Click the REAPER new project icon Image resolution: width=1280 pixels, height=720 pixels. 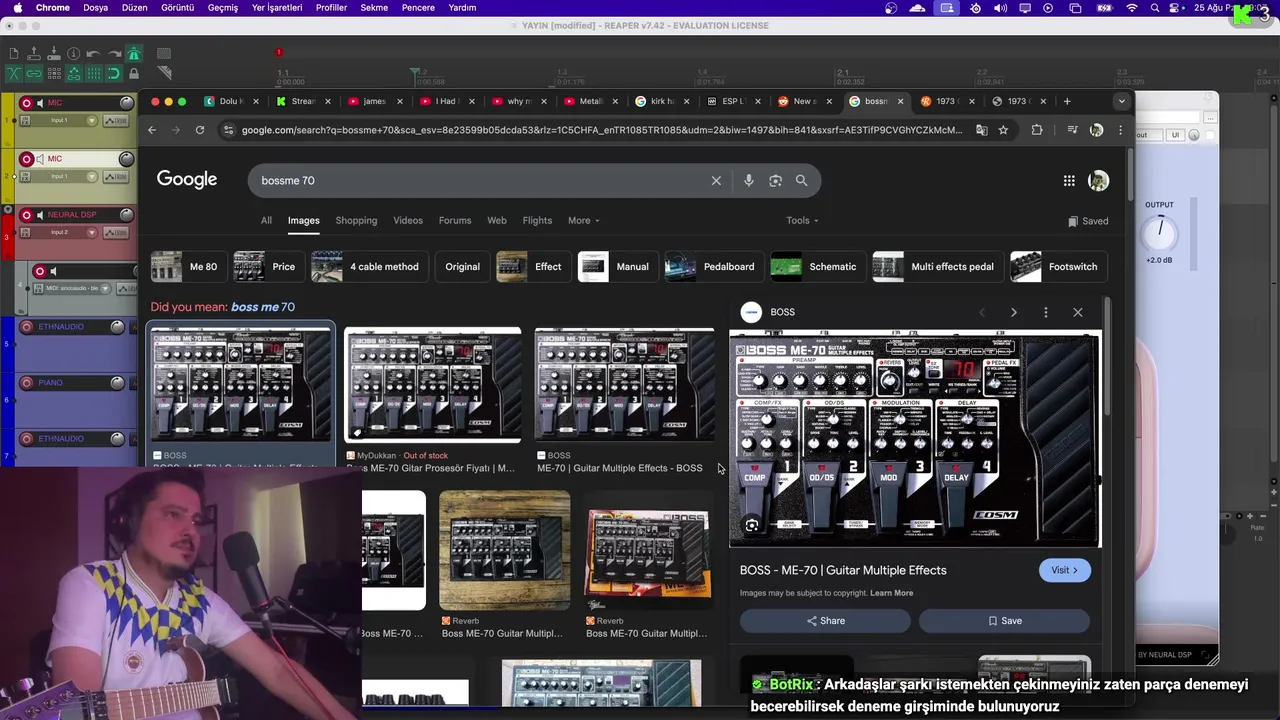[x=14, y=54]
